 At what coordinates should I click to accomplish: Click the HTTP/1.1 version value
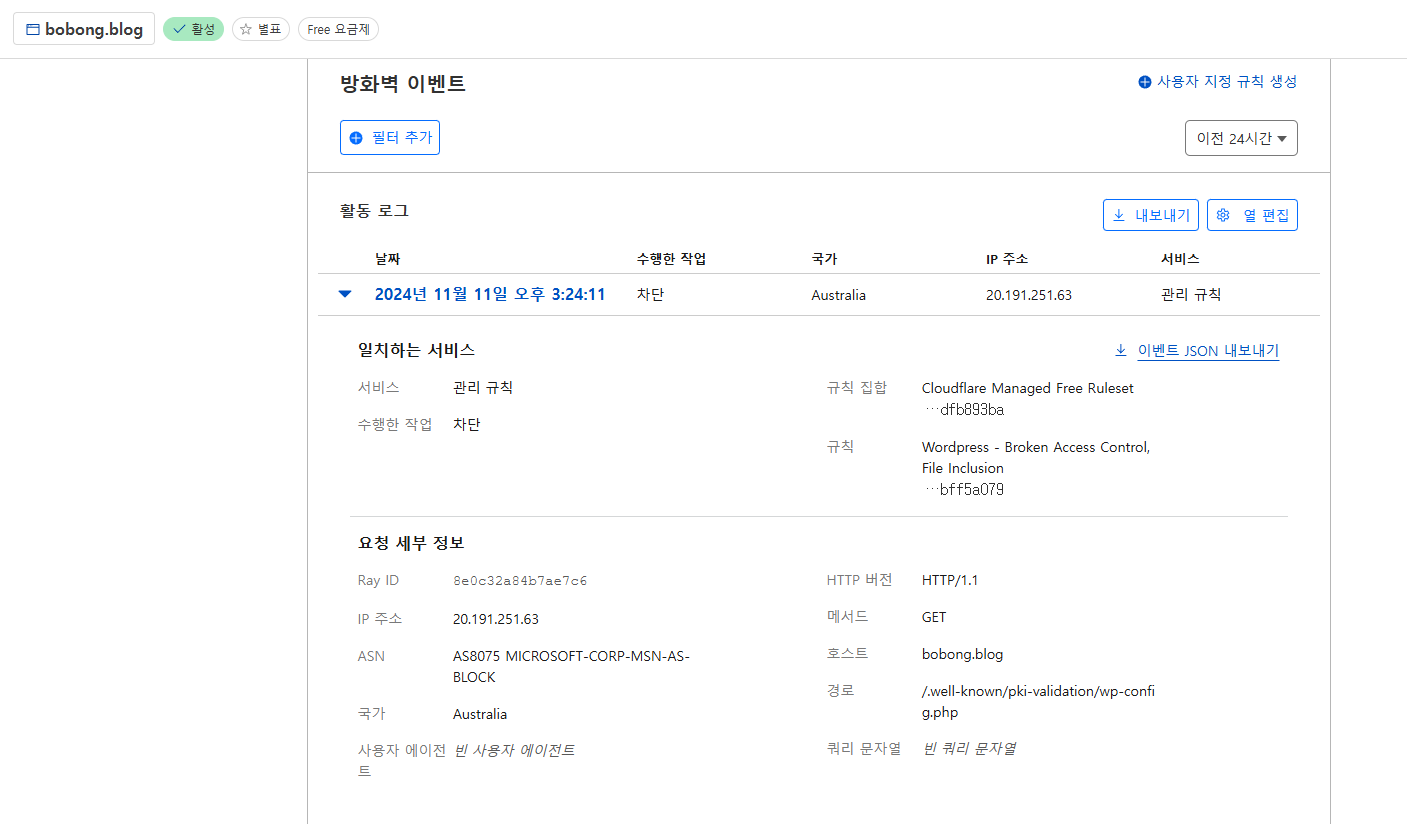pyautogui.click(x=950, y=580)
